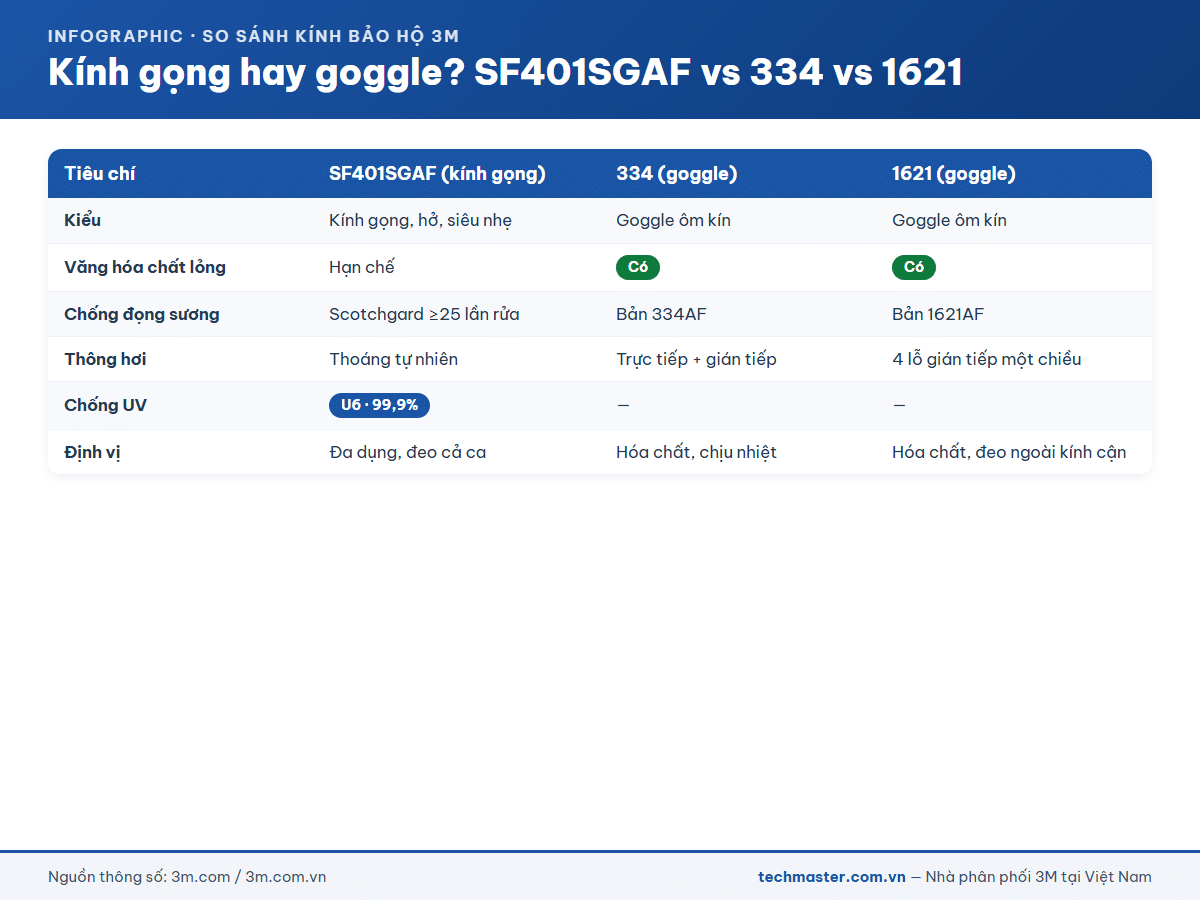1200x900 pixels.
Task: Click the green 'Có' badge in 334 column
Action: click(x=638, y=267)
